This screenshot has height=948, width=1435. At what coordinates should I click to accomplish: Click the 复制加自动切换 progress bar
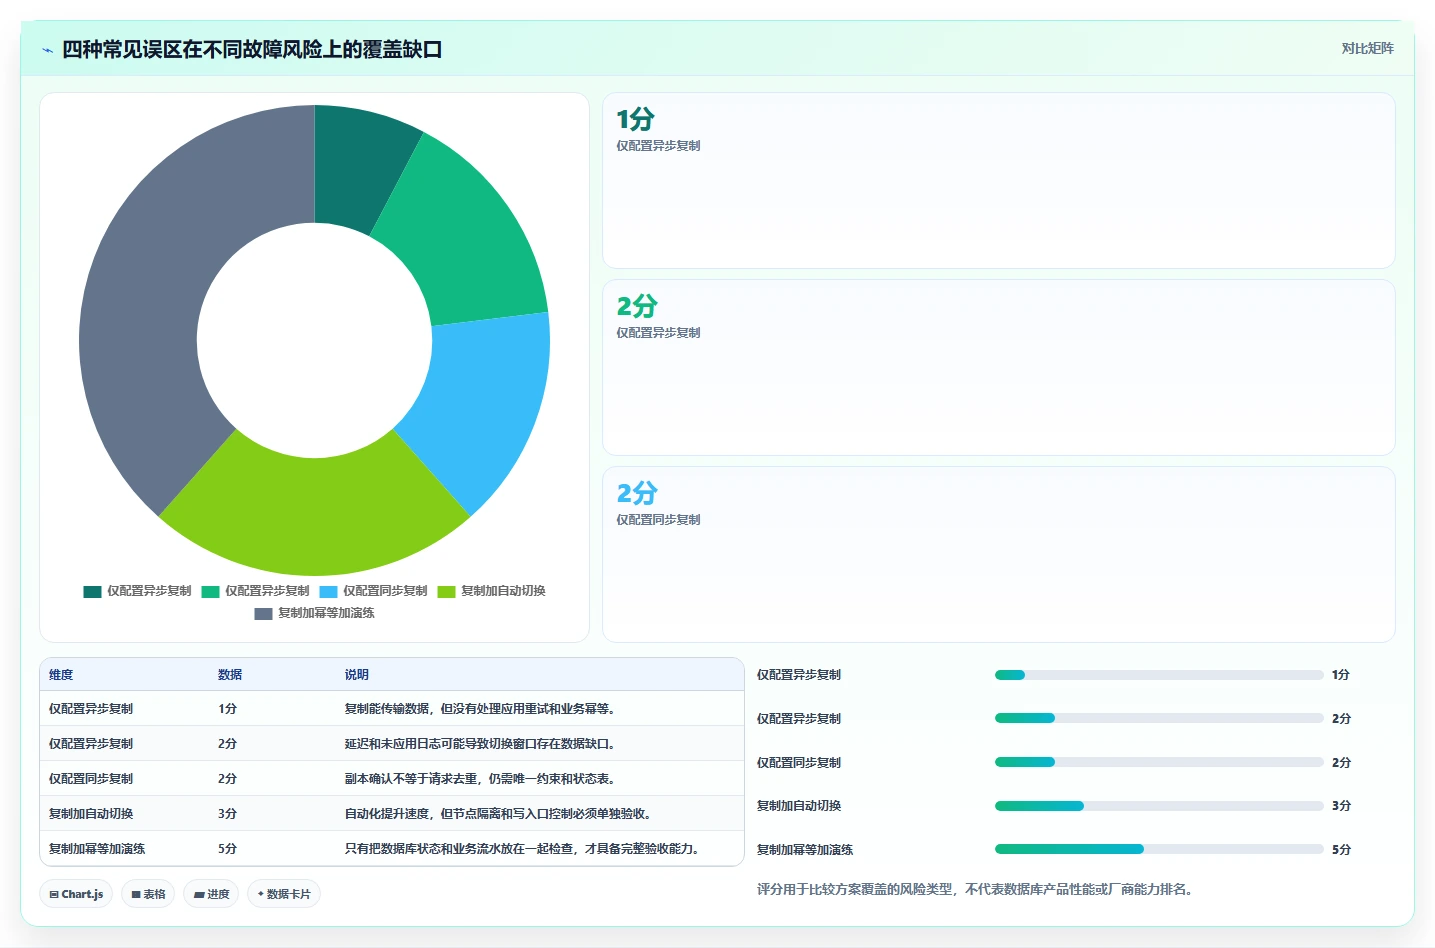click(1159, 806)
